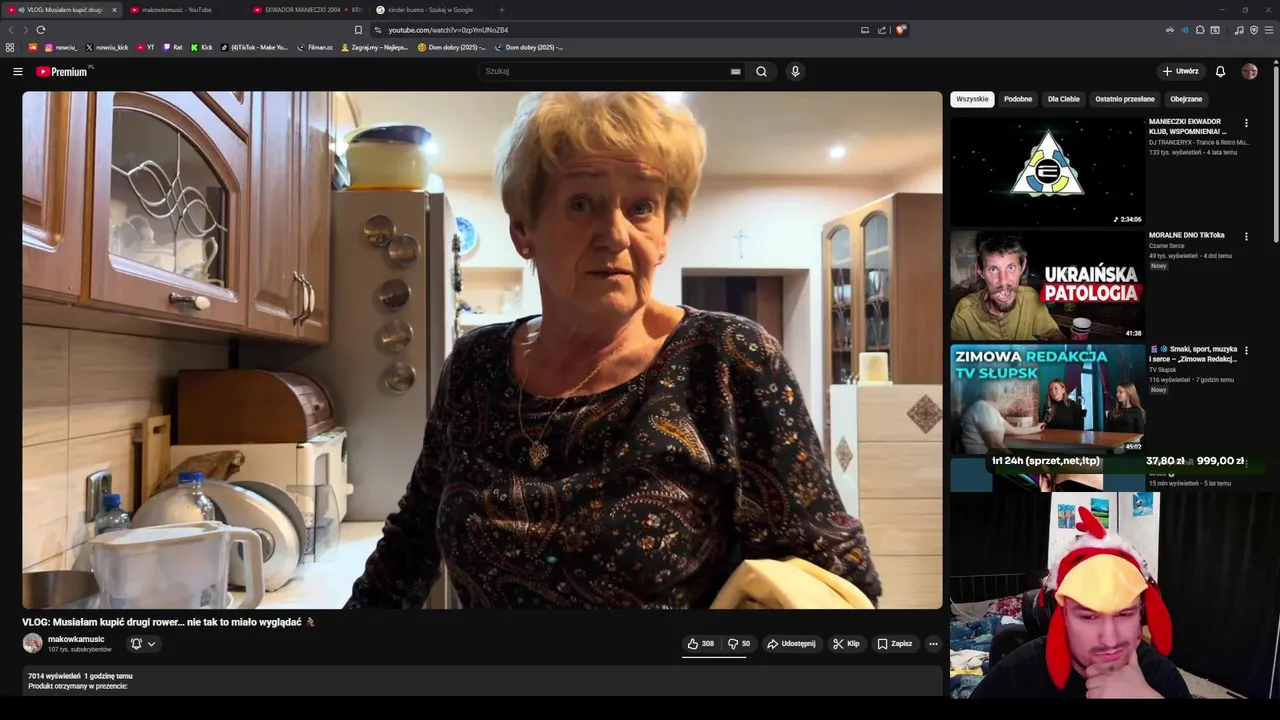
Task: Select the Dla Ciebie filter chip
Action: coord(1064,99)
